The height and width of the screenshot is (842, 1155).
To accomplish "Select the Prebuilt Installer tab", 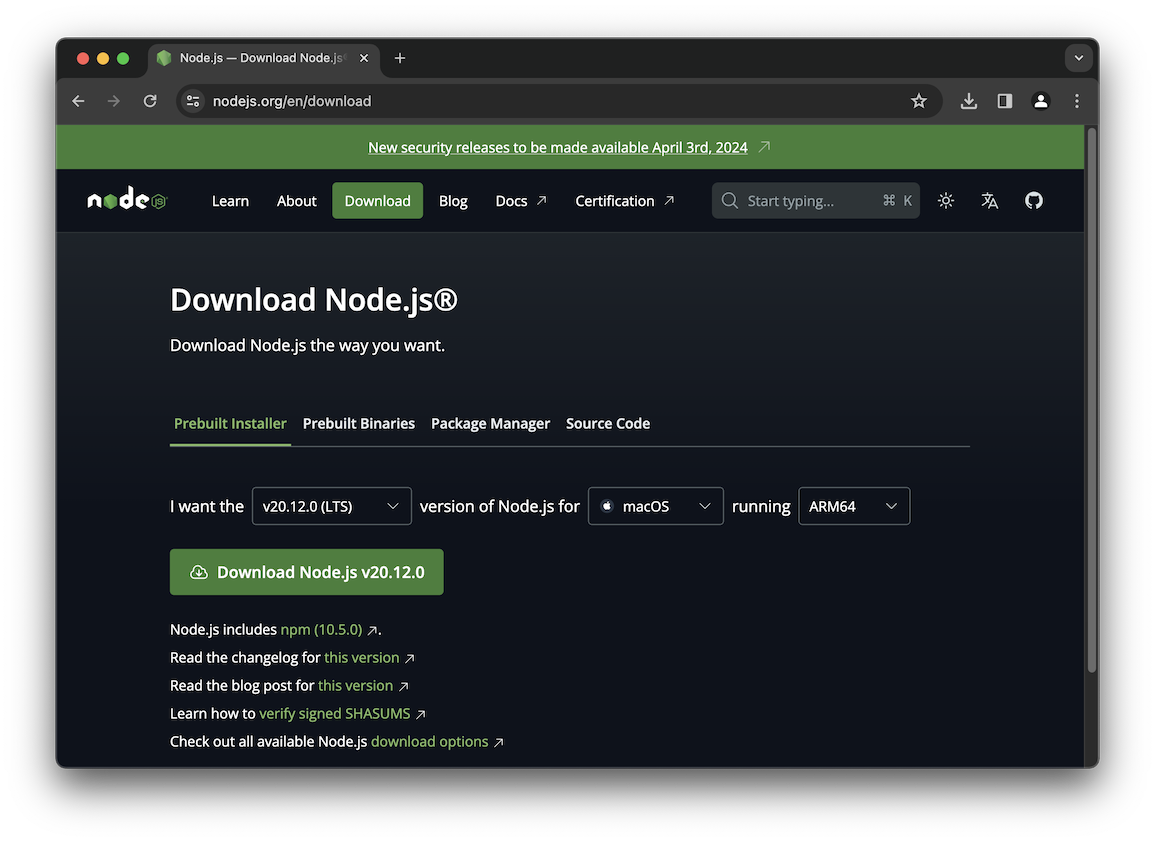I will (230, 424).
